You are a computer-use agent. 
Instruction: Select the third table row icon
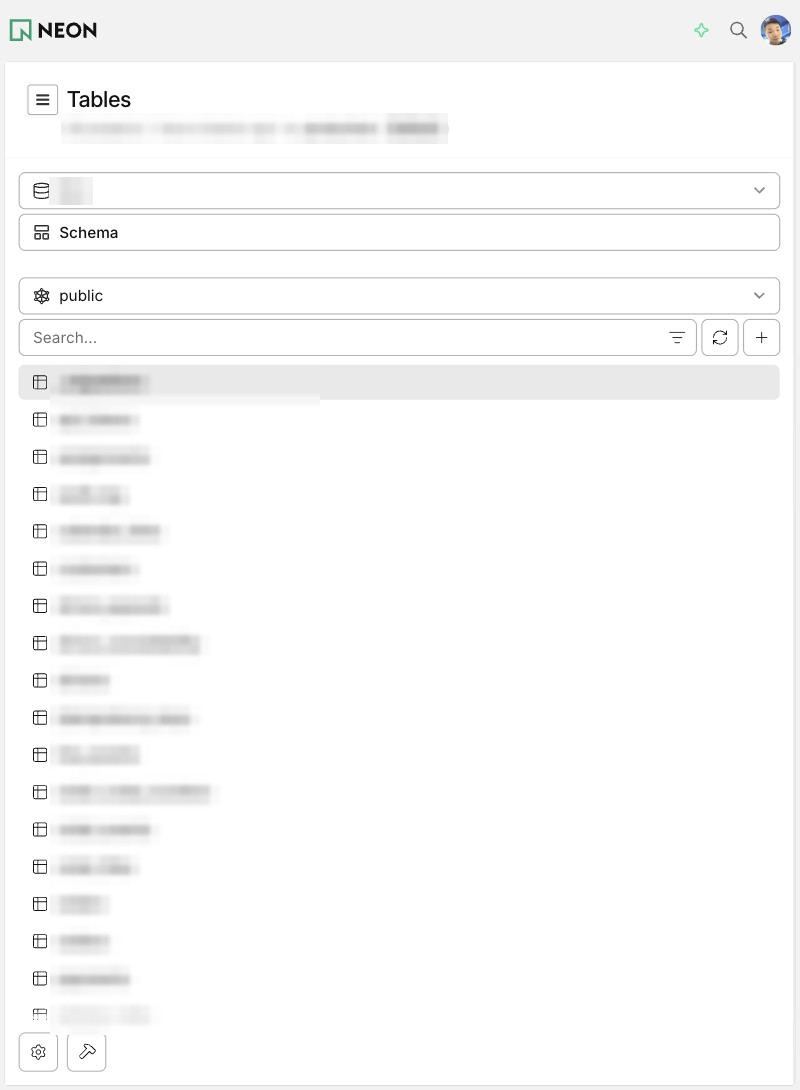pos(40,457)
